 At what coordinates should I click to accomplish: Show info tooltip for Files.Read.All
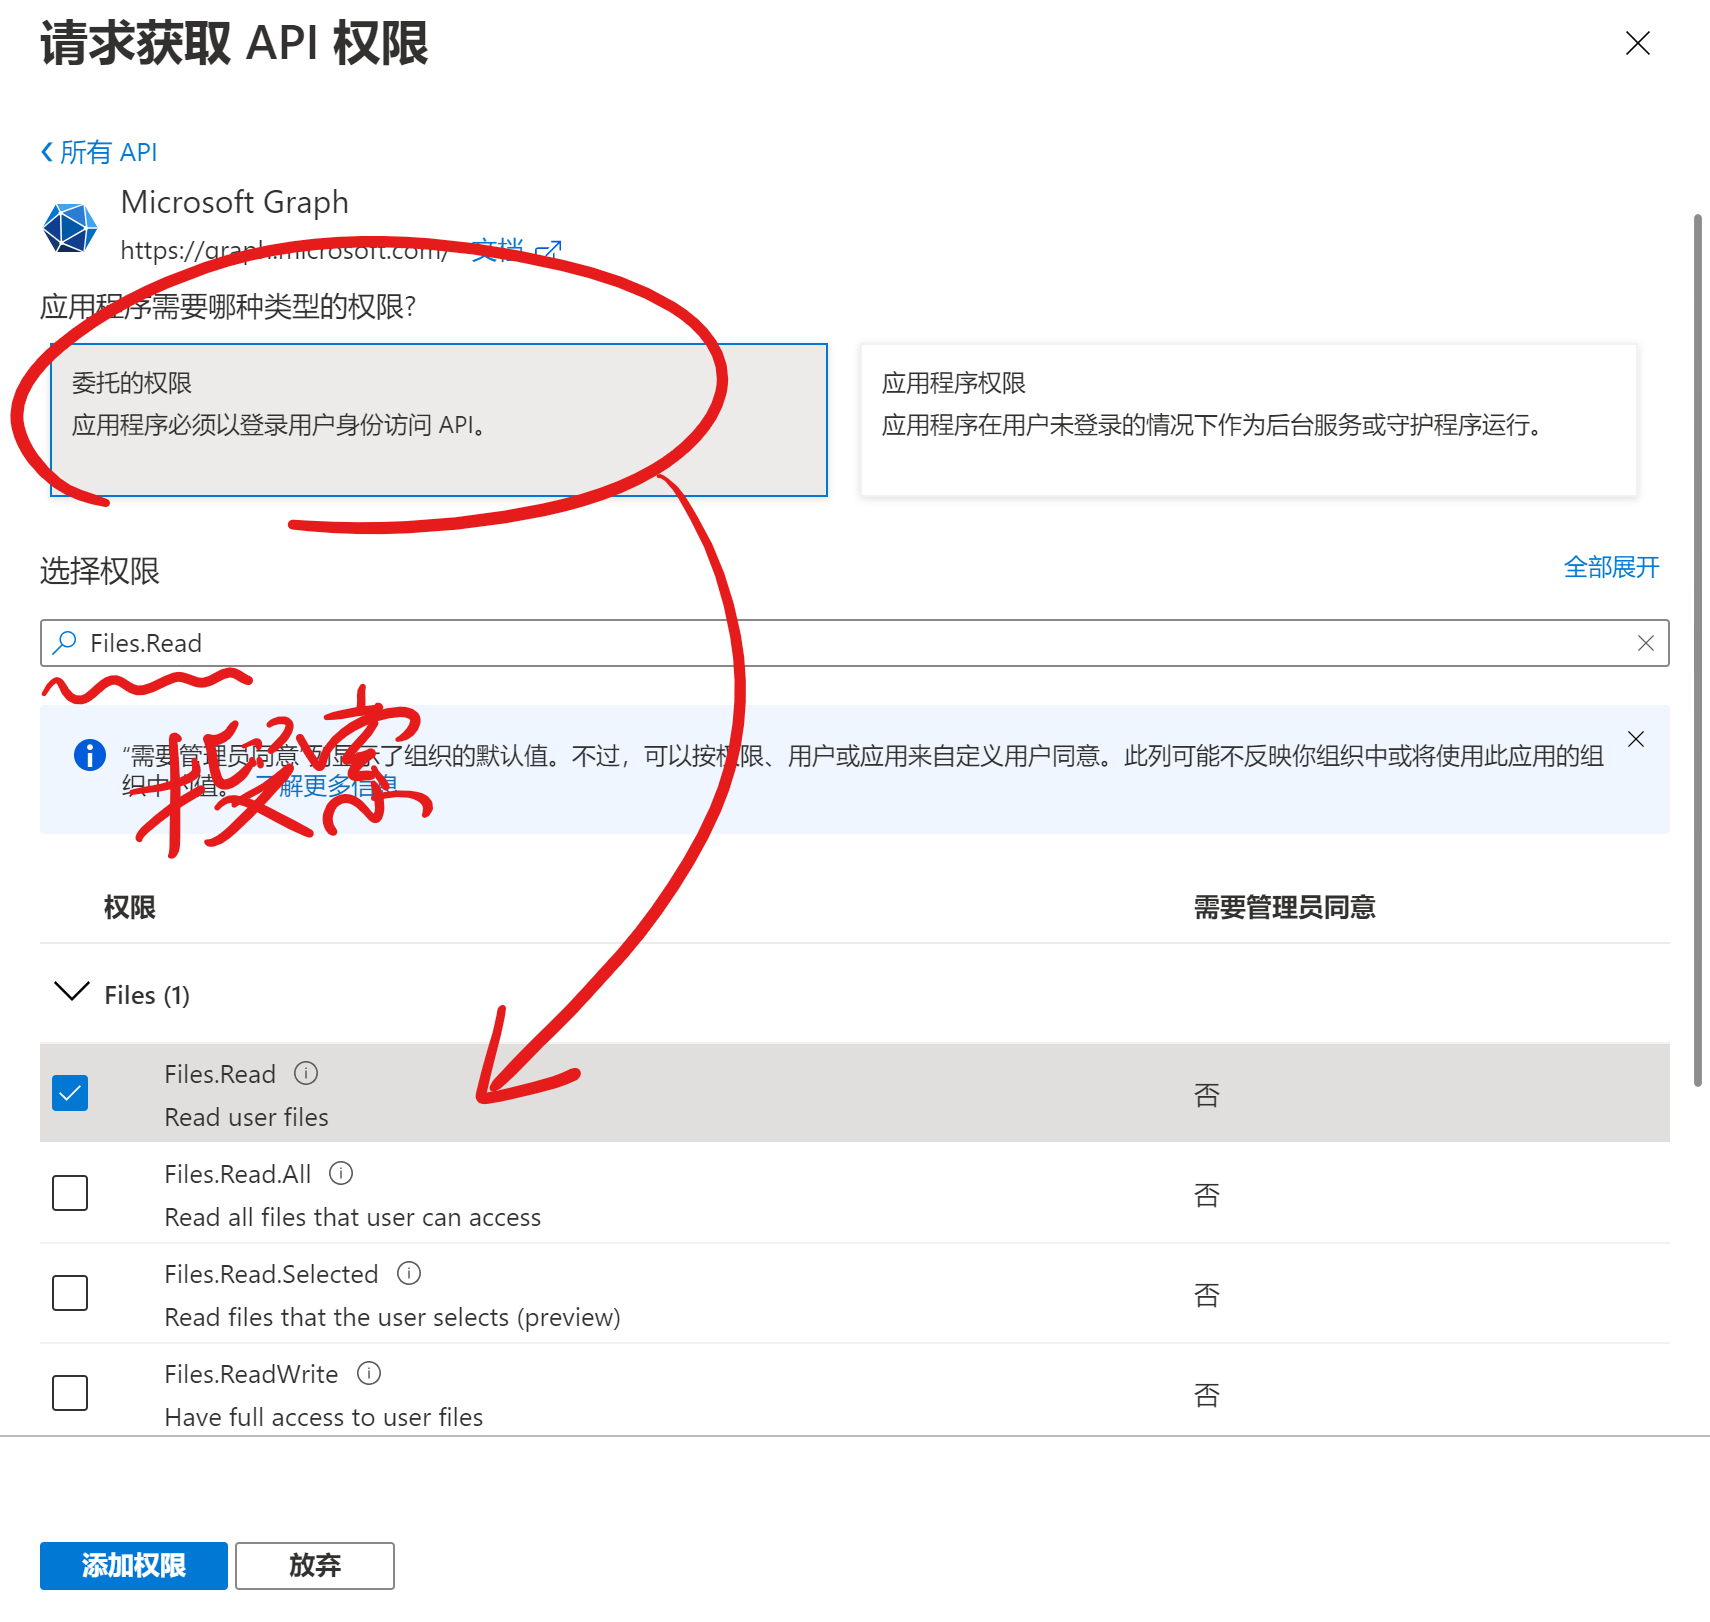point(341,1173)
